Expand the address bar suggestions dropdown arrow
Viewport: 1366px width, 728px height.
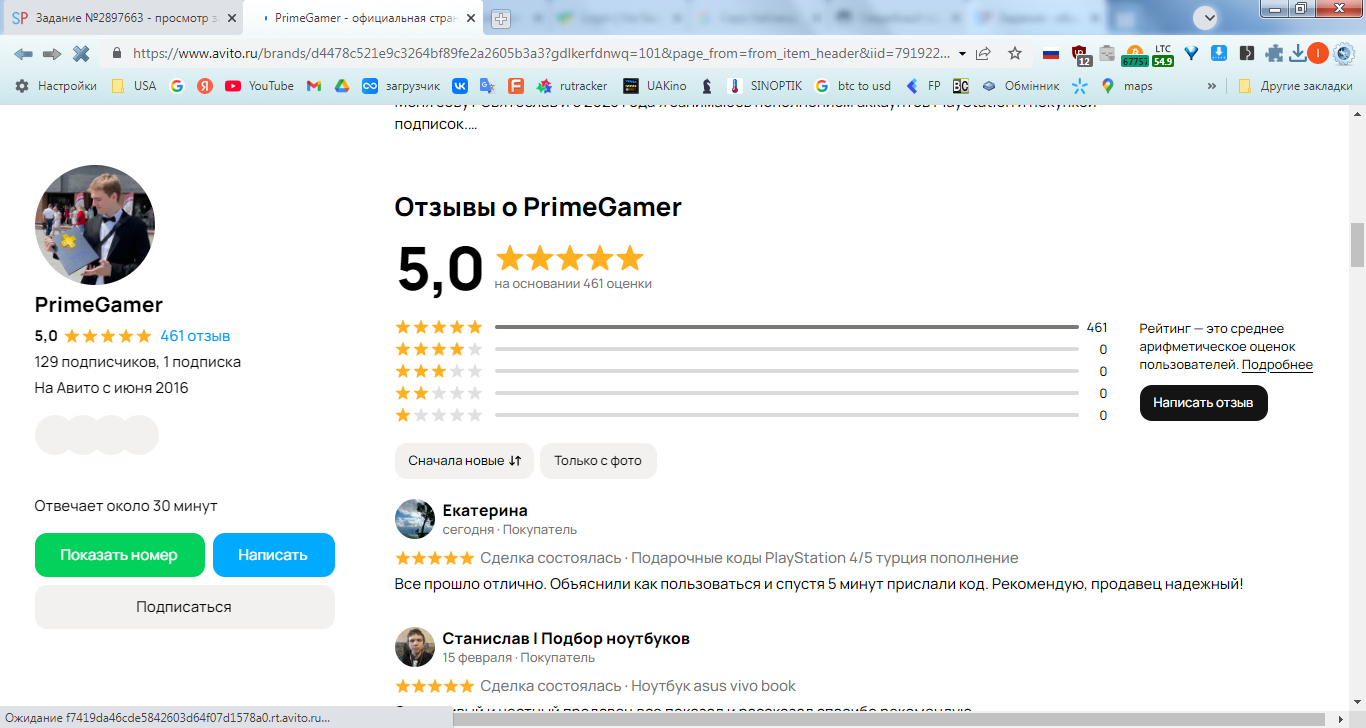pos(962,54)
